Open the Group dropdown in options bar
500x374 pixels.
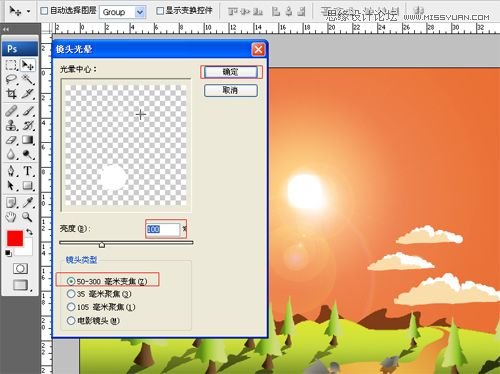point(123,12)
